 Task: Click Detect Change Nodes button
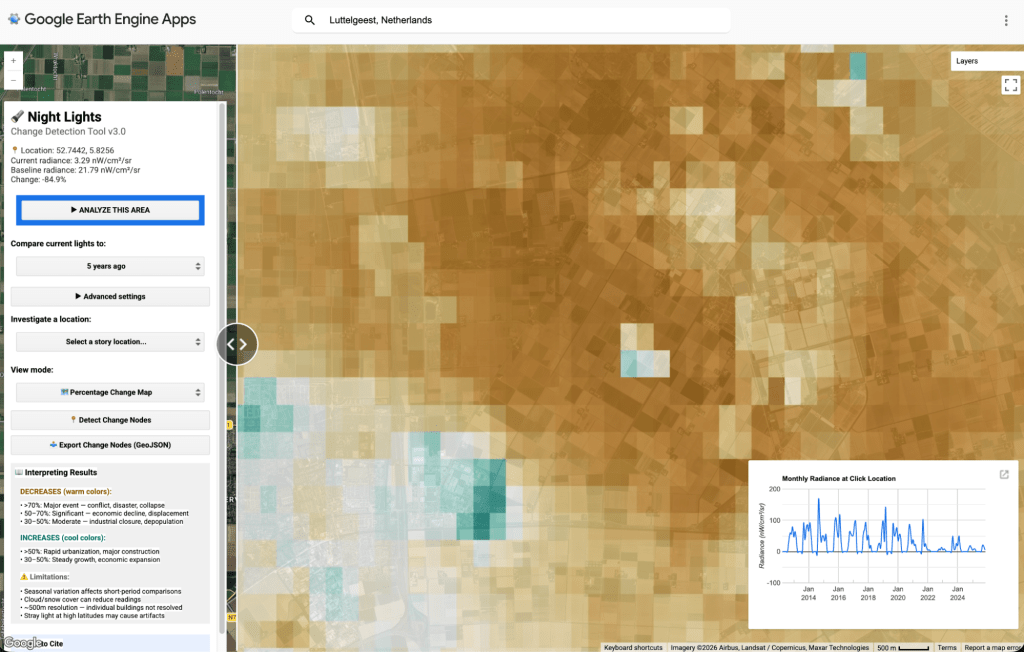click(x=110, y=420)
